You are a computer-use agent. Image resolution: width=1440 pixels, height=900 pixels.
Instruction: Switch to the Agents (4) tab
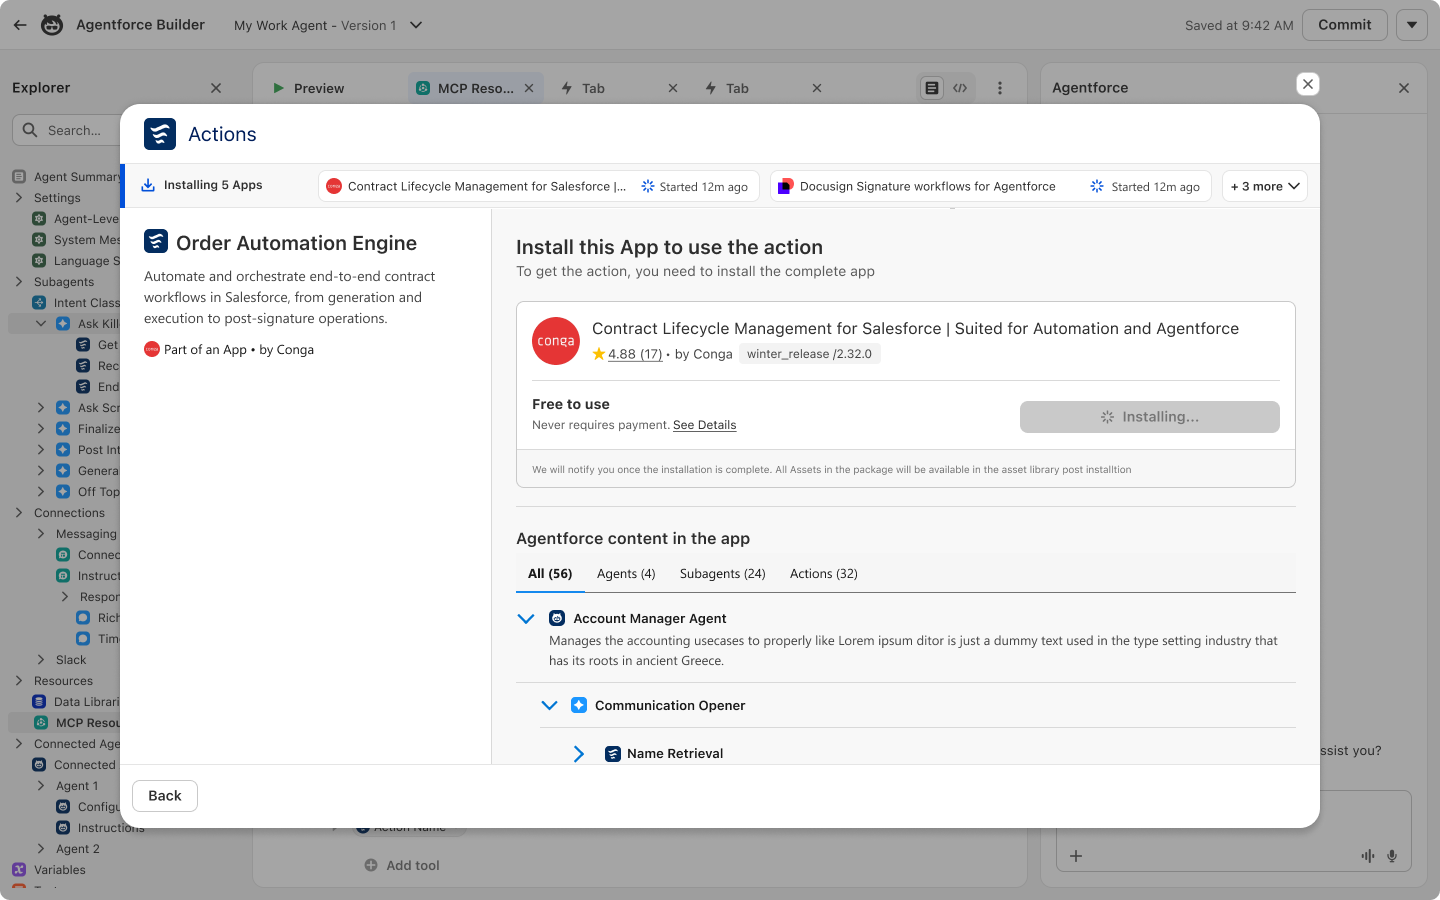(626, 574)
